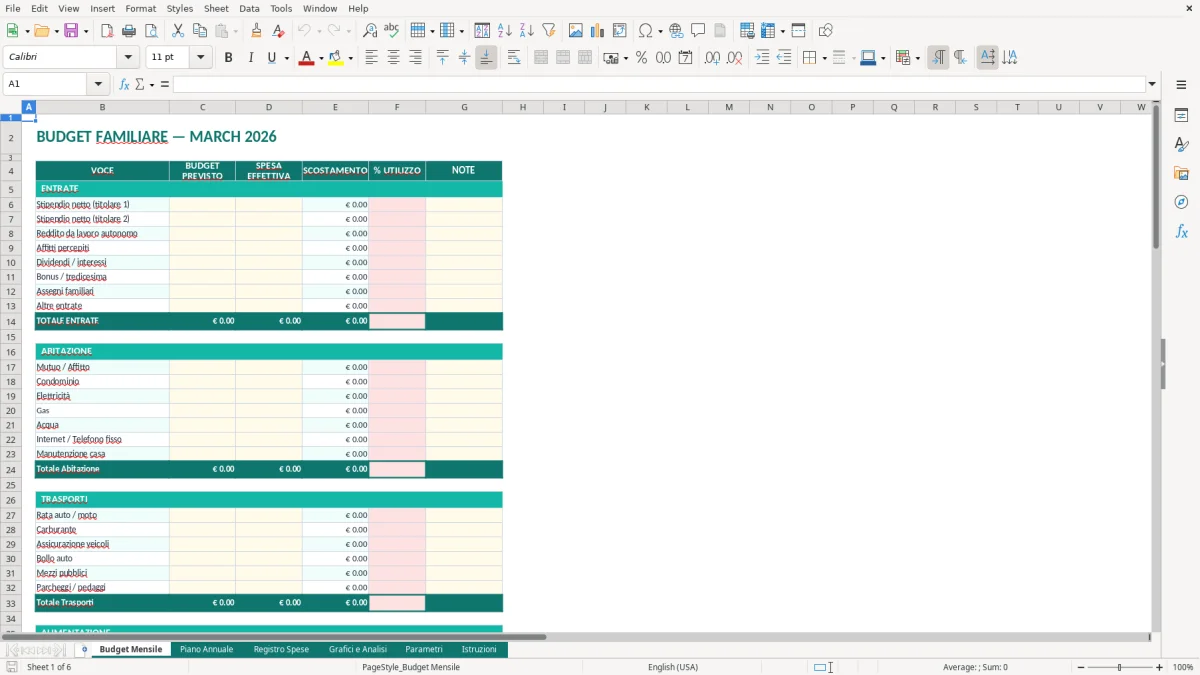Open the Sheet menu

click(216, 8)
